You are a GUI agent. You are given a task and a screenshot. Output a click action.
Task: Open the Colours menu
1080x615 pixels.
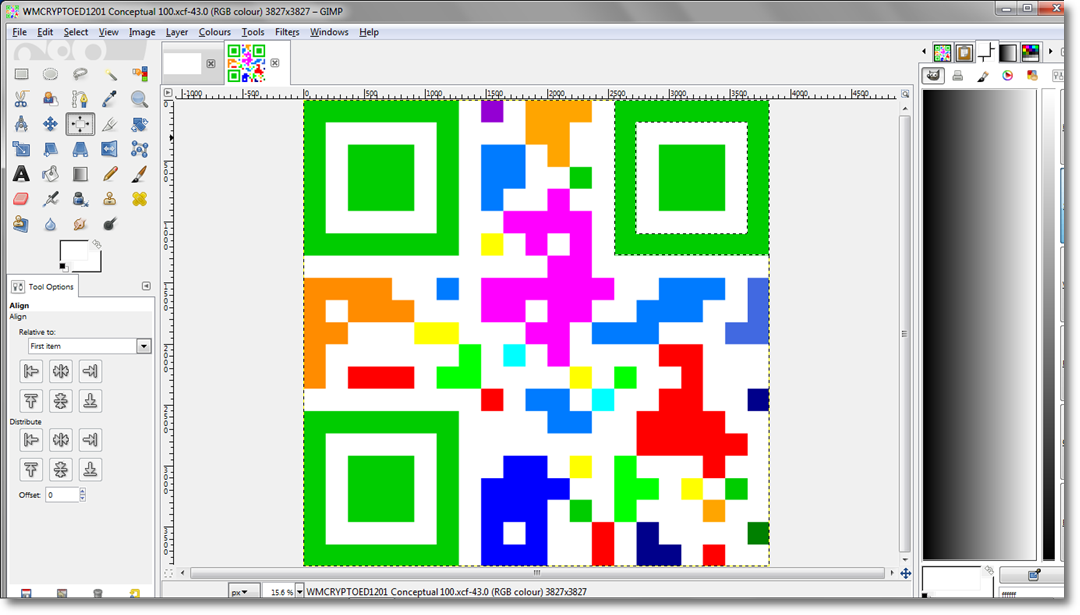point(214,32)
